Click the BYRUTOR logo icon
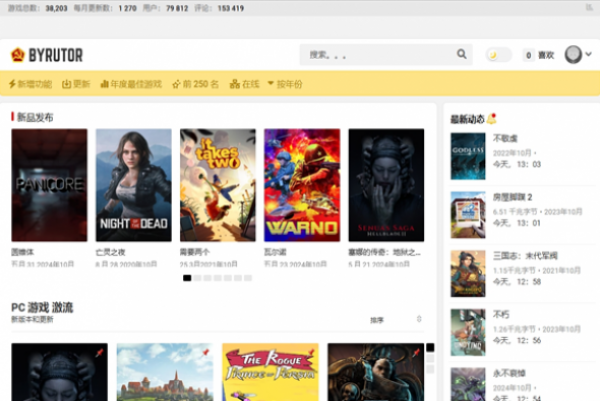The width and height of the screenshot is (600, 401). (x=17, y=55)
